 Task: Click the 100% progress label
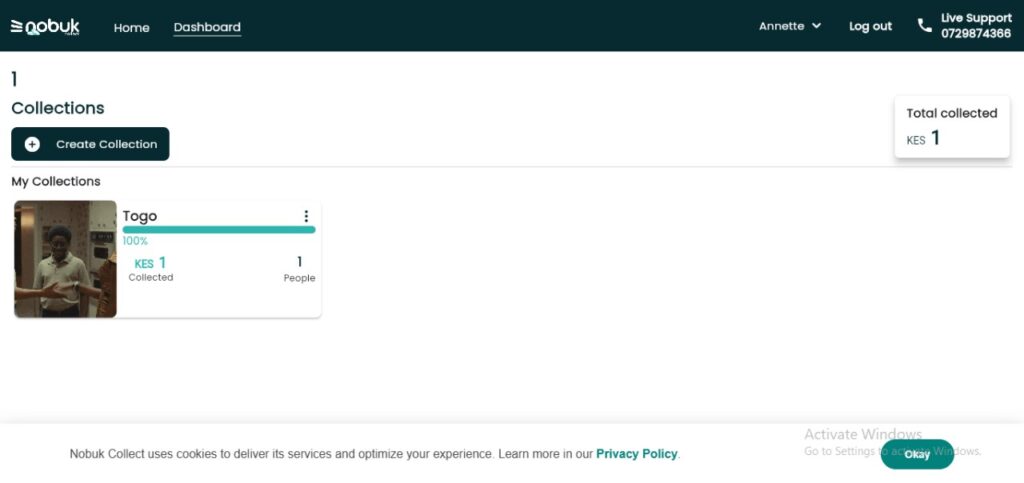(x=135, y=241)
